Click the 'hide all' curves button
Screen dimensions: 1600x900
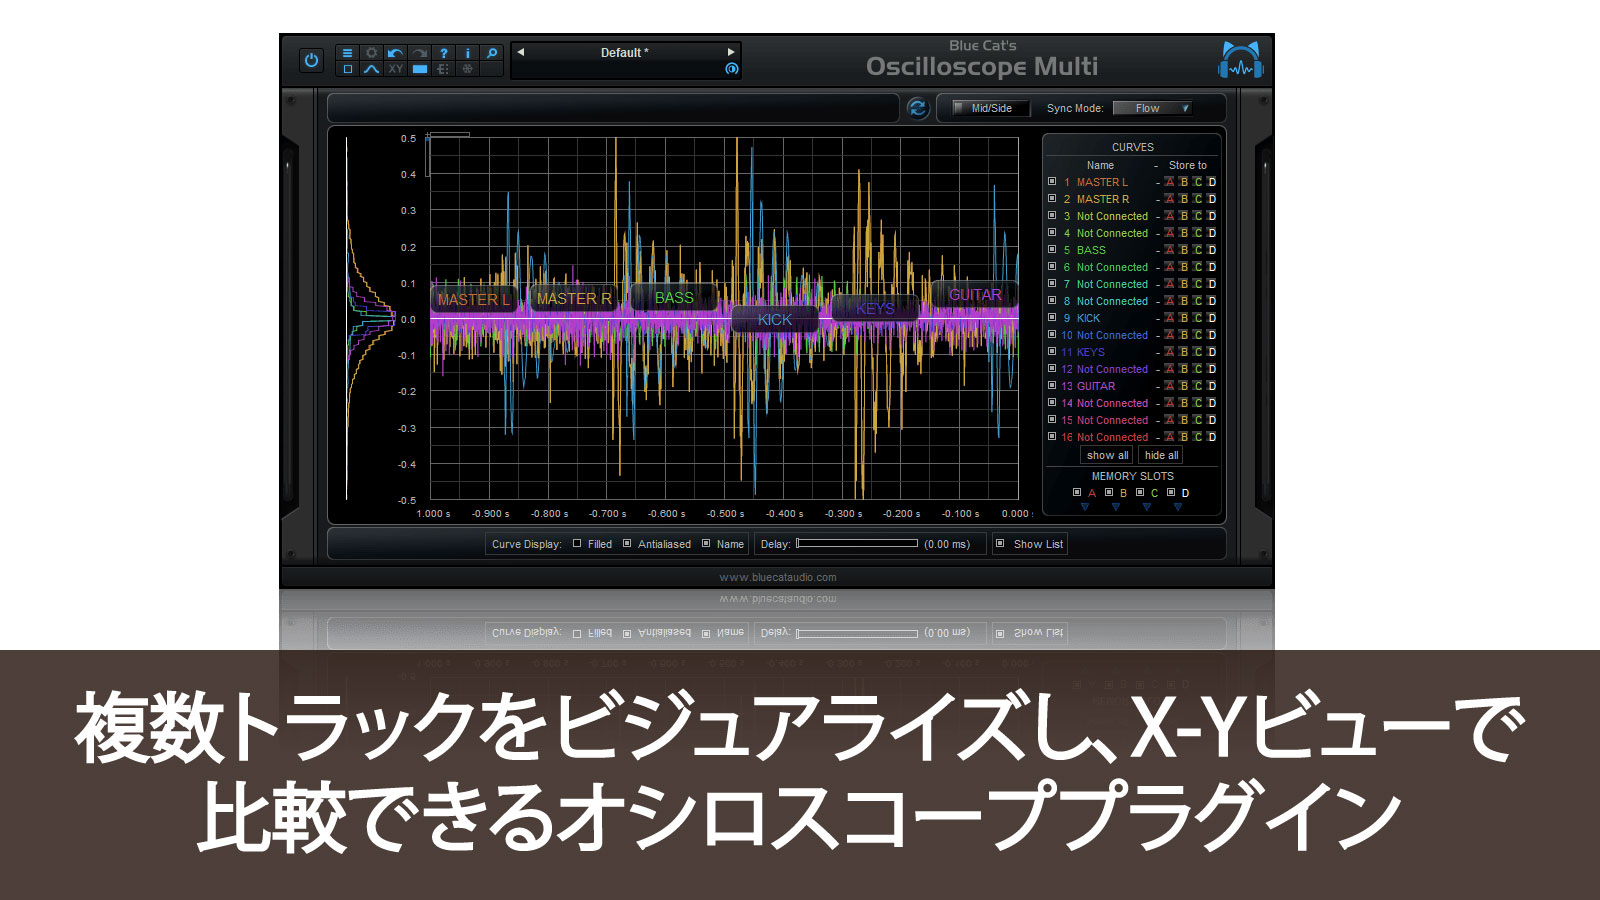(x=1161, y=455)
